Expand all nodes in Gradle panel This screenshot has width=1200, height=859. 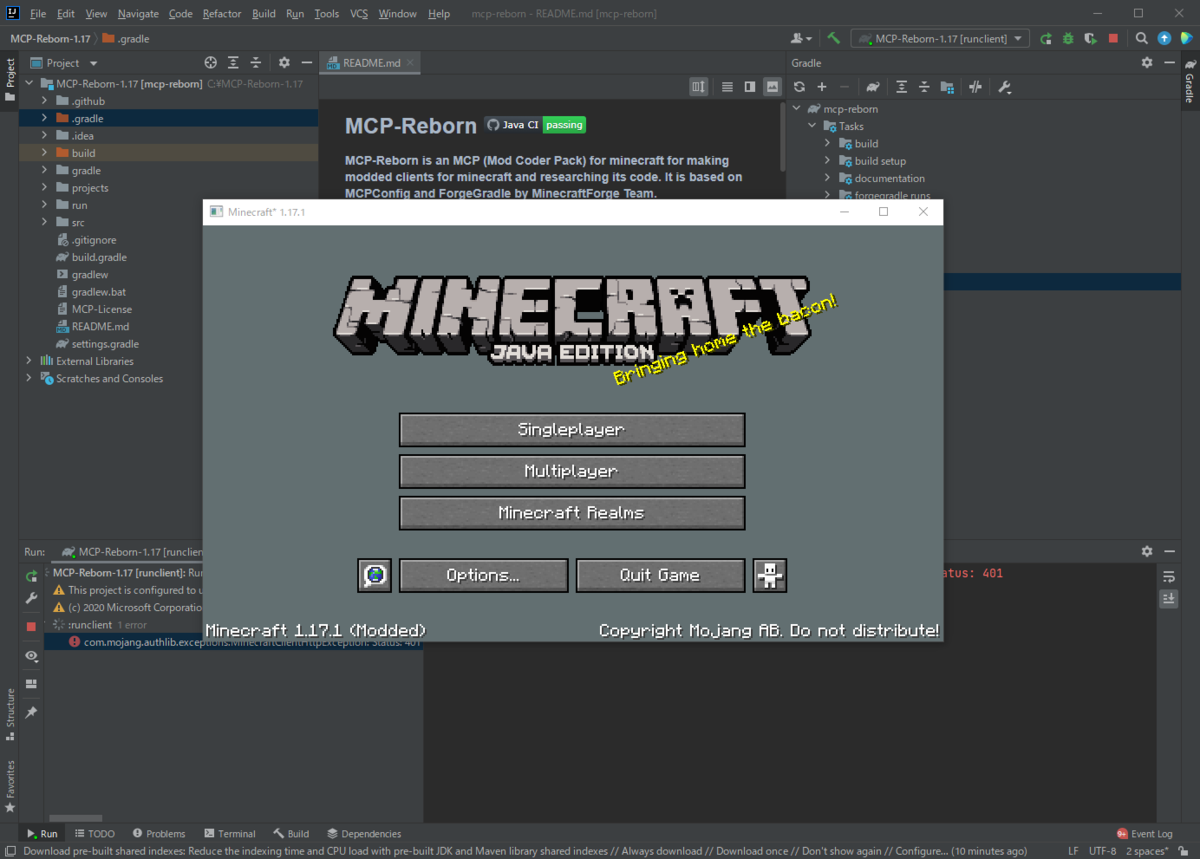coord(901,87)
